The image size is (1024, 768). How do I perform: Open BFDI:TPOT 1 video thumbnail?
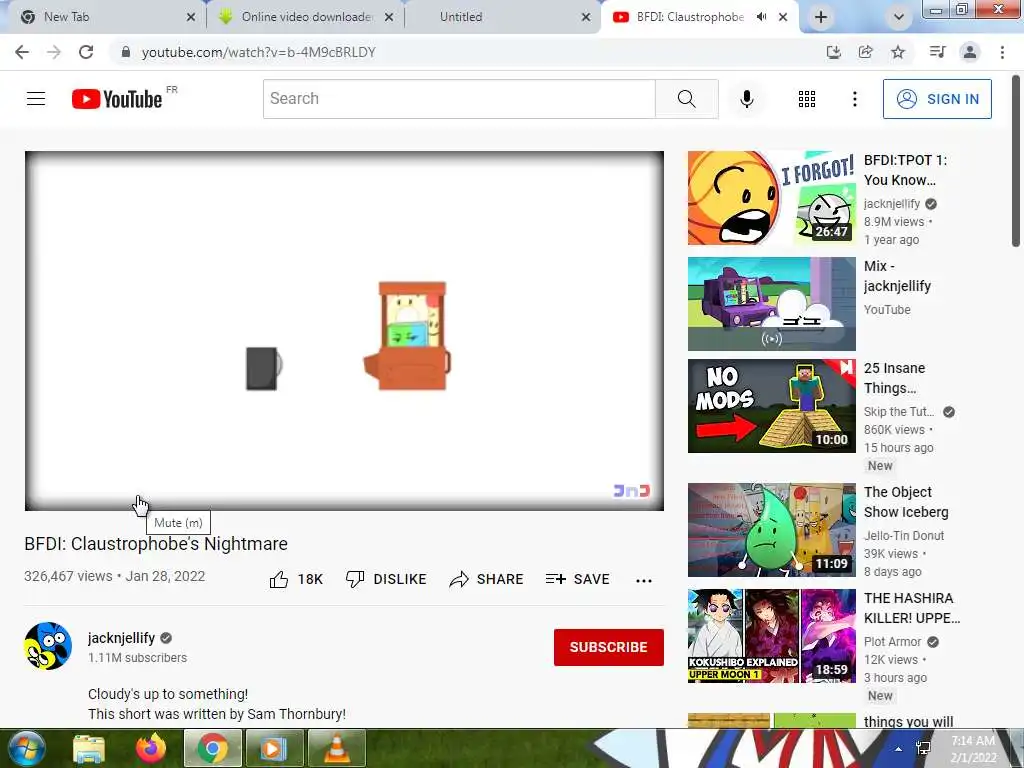[x=771, y=198]
